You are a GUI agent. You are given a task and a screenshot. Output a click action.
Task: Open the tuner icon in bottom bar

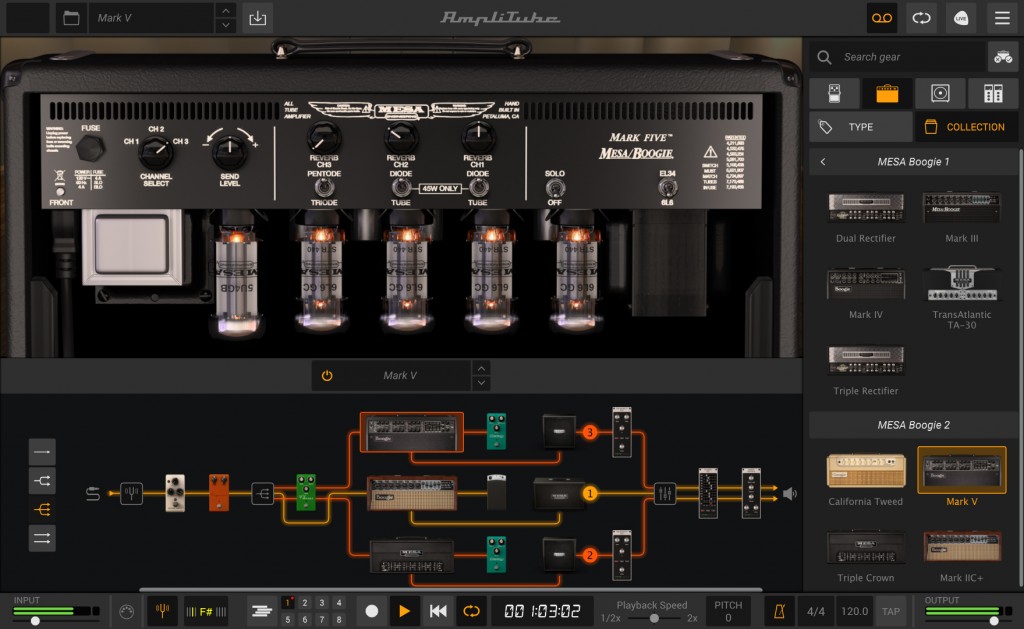coord(162,611)
